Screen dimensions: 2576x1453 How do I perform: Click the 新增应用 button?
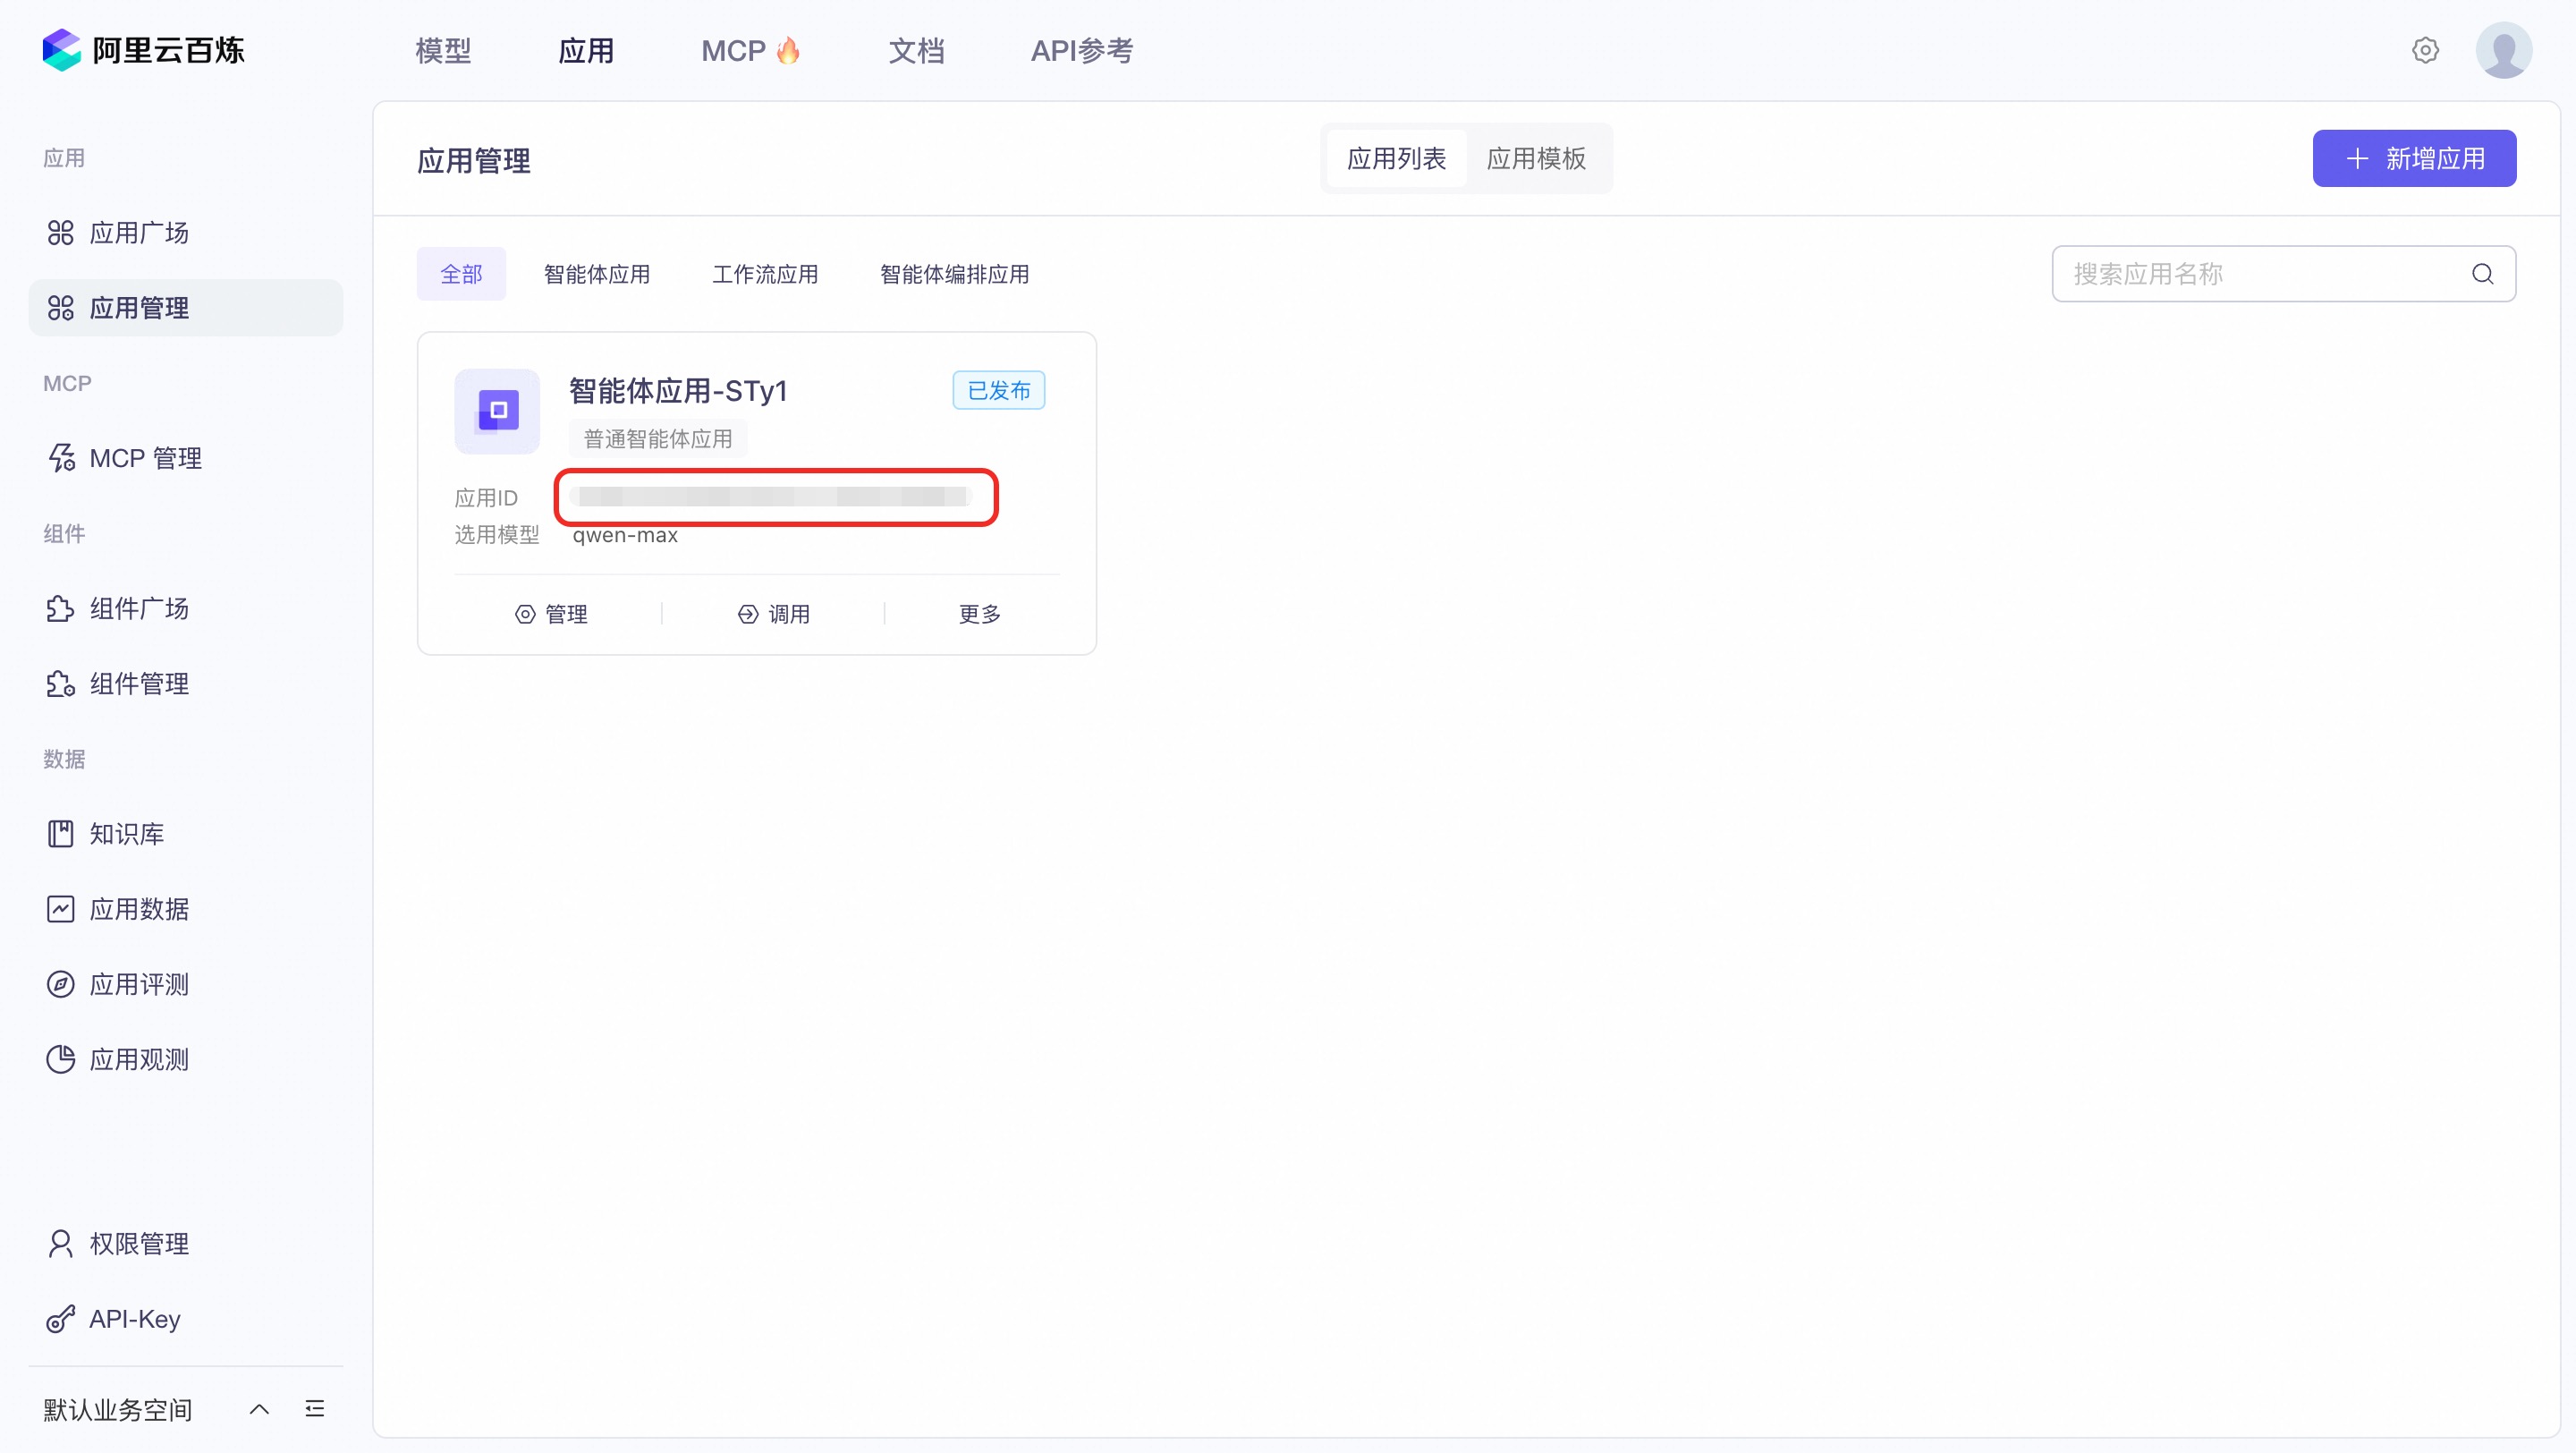(2414, 159)
